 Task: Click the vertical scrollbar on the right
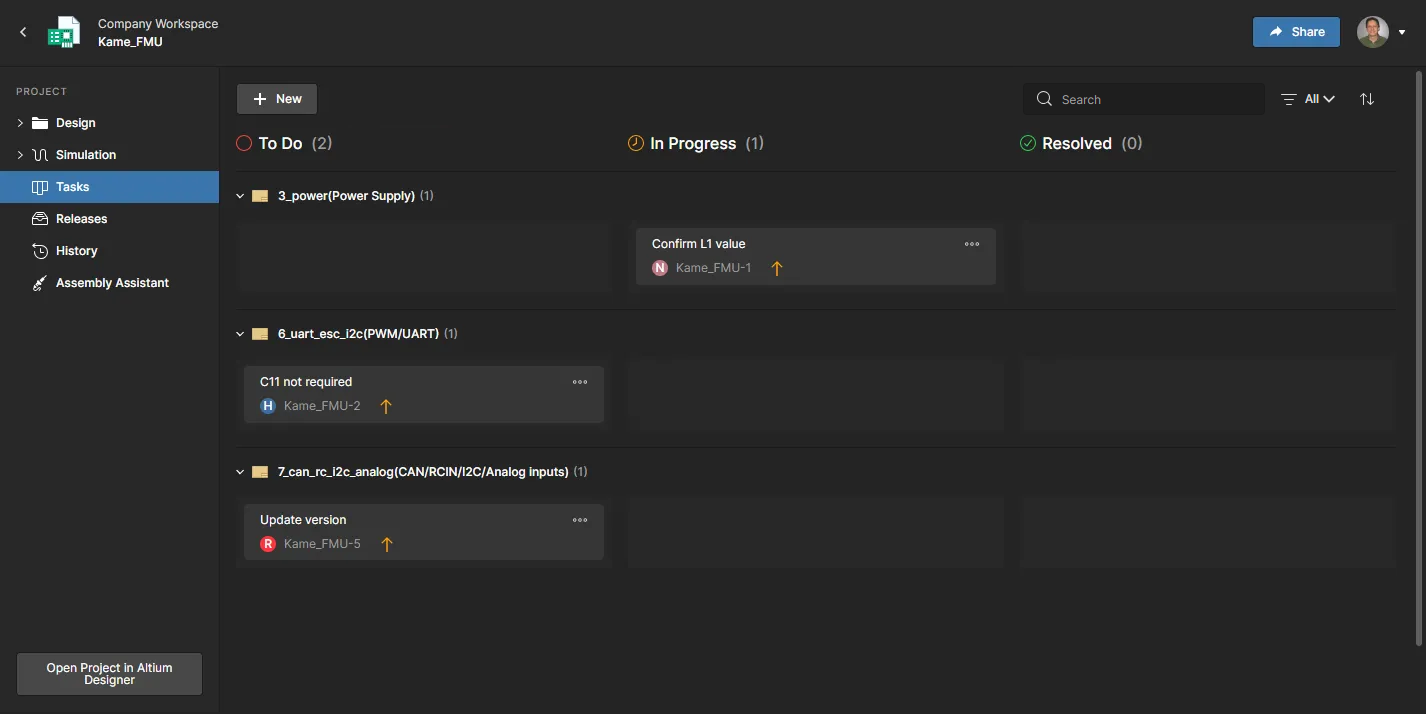point(1419,358)
